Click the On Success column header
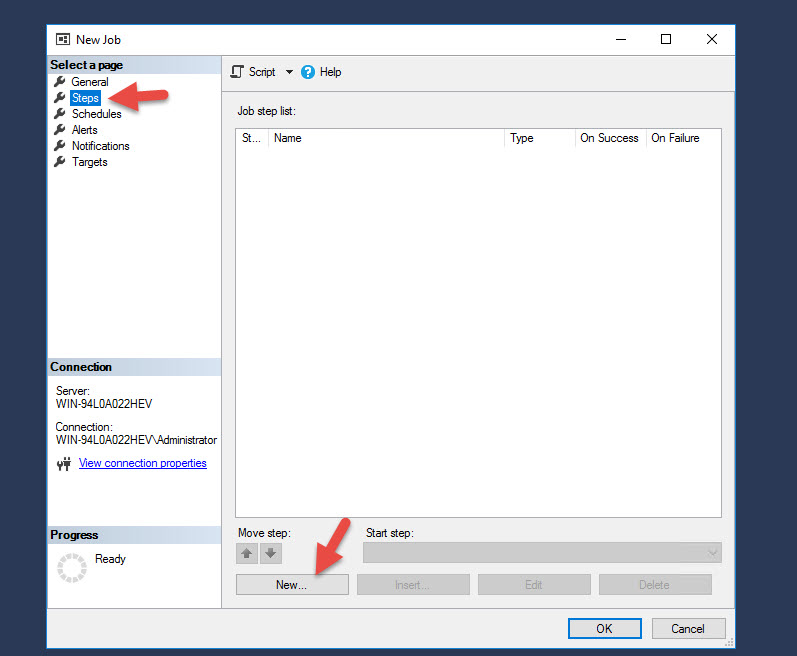This screenshot has height=656, width=797. tap(610, 138)
